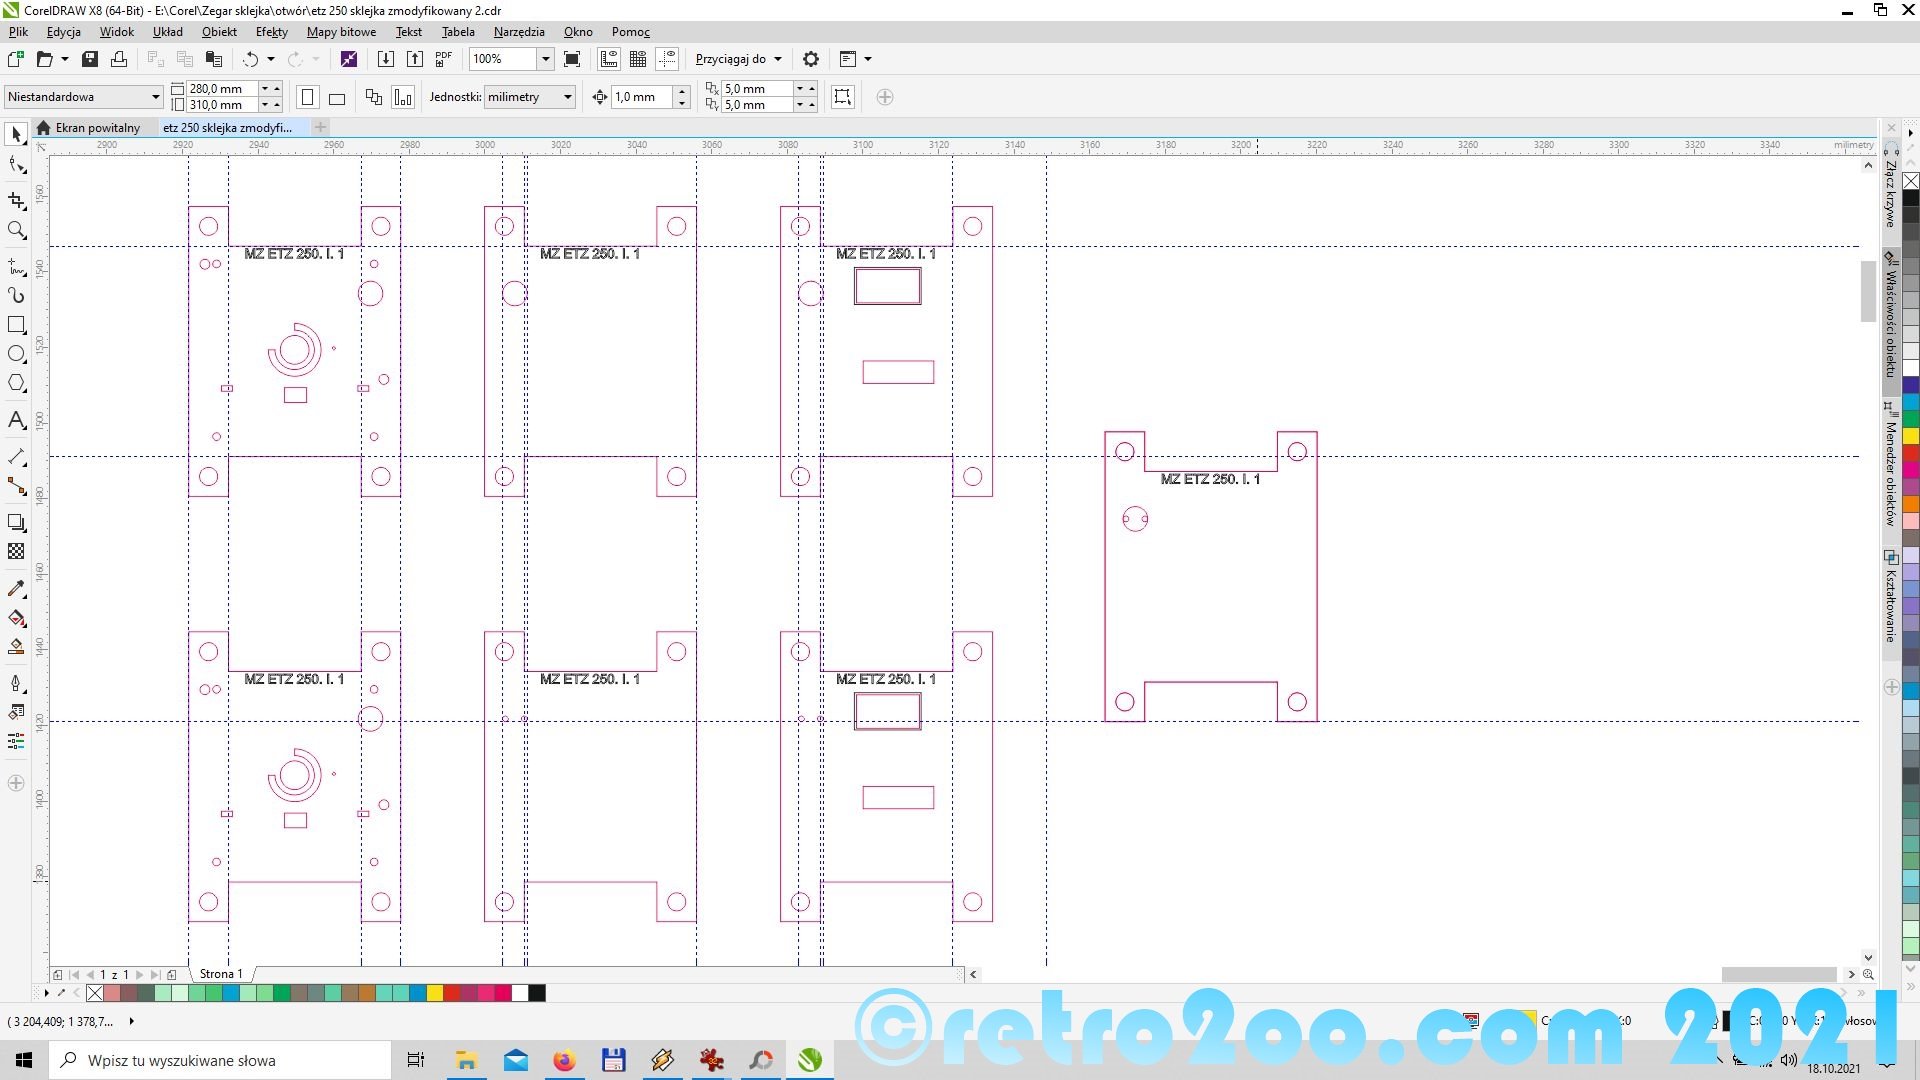This screenshot has height=1080, width=1920.
Task: Toggle Show grid button
Action: (x=638, y=59)
